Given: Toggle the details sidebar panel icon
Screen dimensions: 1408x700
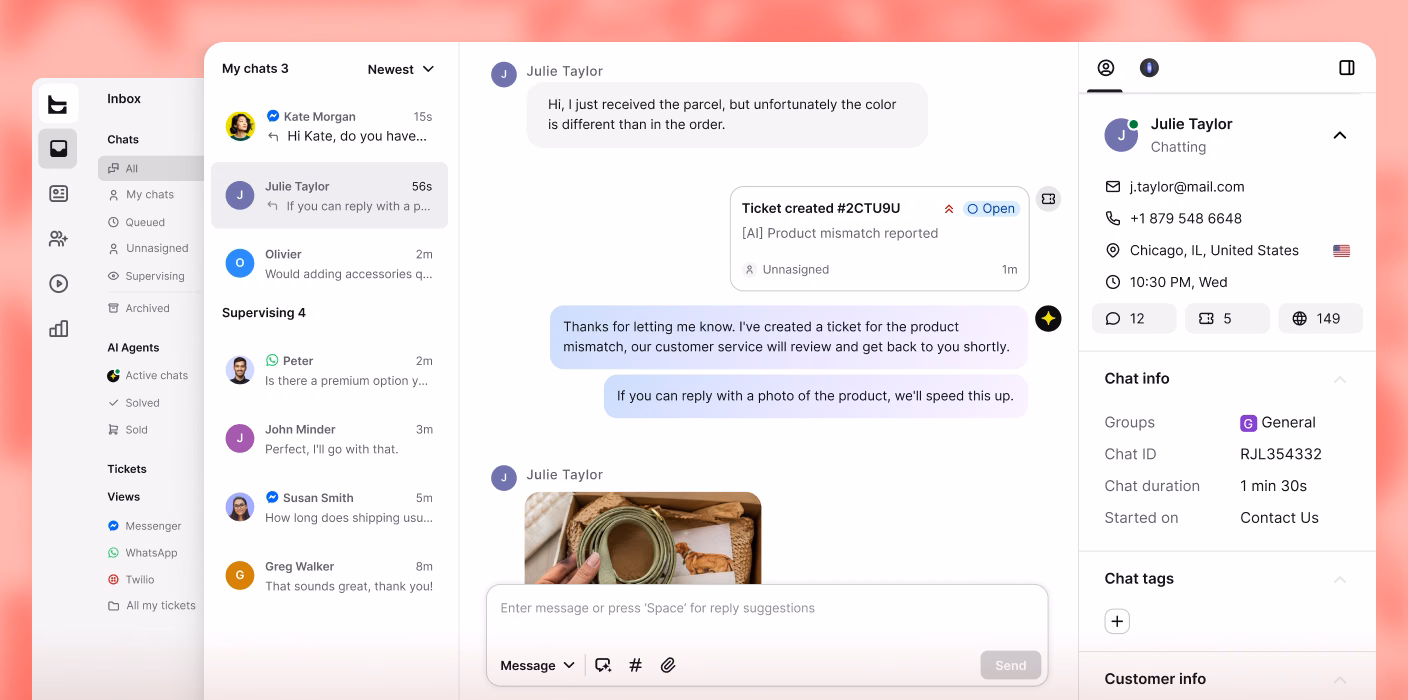Looking at the screenshot, I should (1347, 68).
